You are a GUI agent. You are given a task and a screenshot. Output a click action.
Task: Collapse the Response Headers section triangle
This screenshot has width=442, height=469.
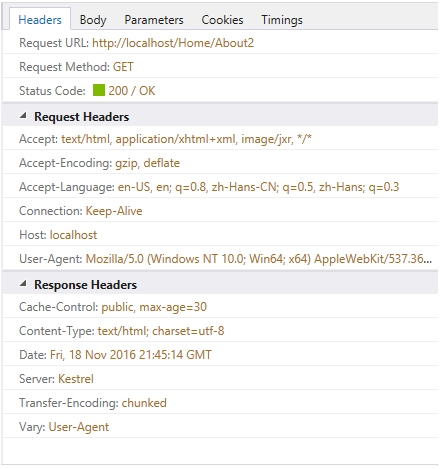tap(23, 284)
